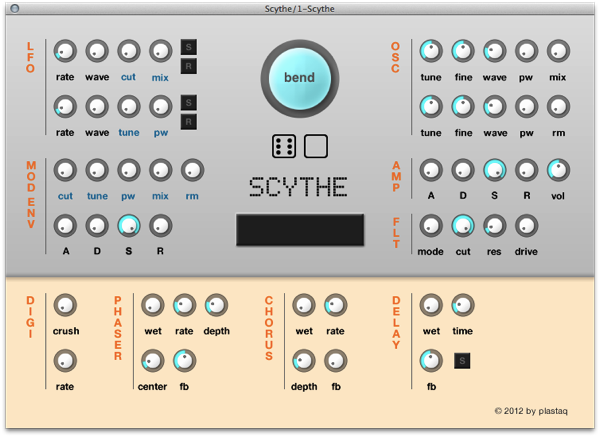
Task: Click the dice randomize icon
Action: click(x=284, y=146)
